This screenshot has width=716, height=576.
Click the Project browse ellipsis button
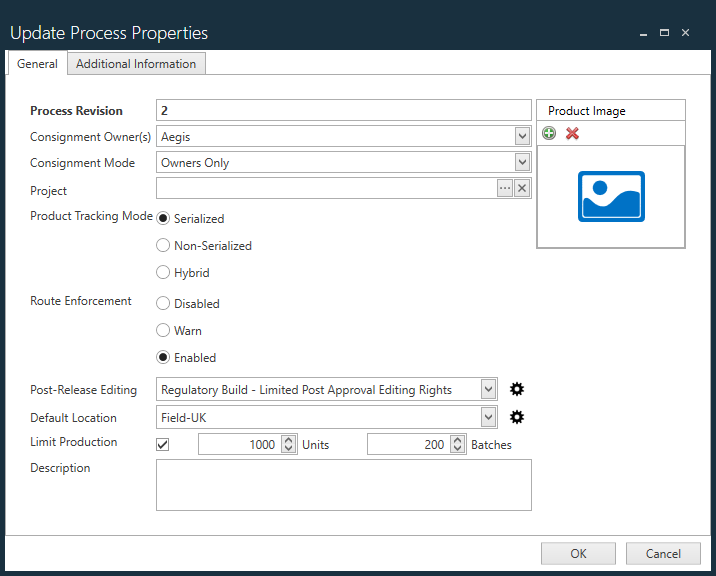tap(505, 189)
